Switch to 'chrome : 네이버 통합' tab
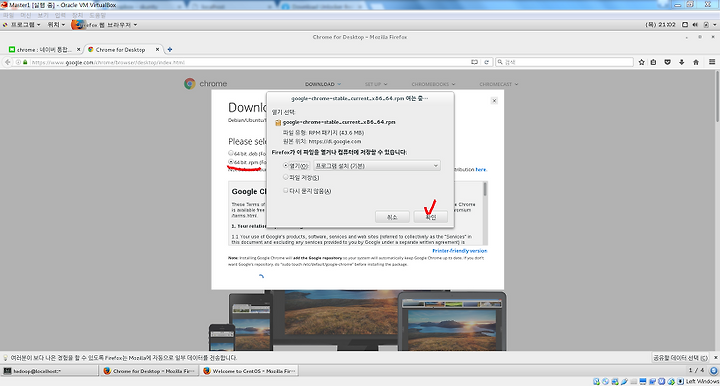Viewport: 720px width, 386px height. pyautogui.click(x=44, y=50)
